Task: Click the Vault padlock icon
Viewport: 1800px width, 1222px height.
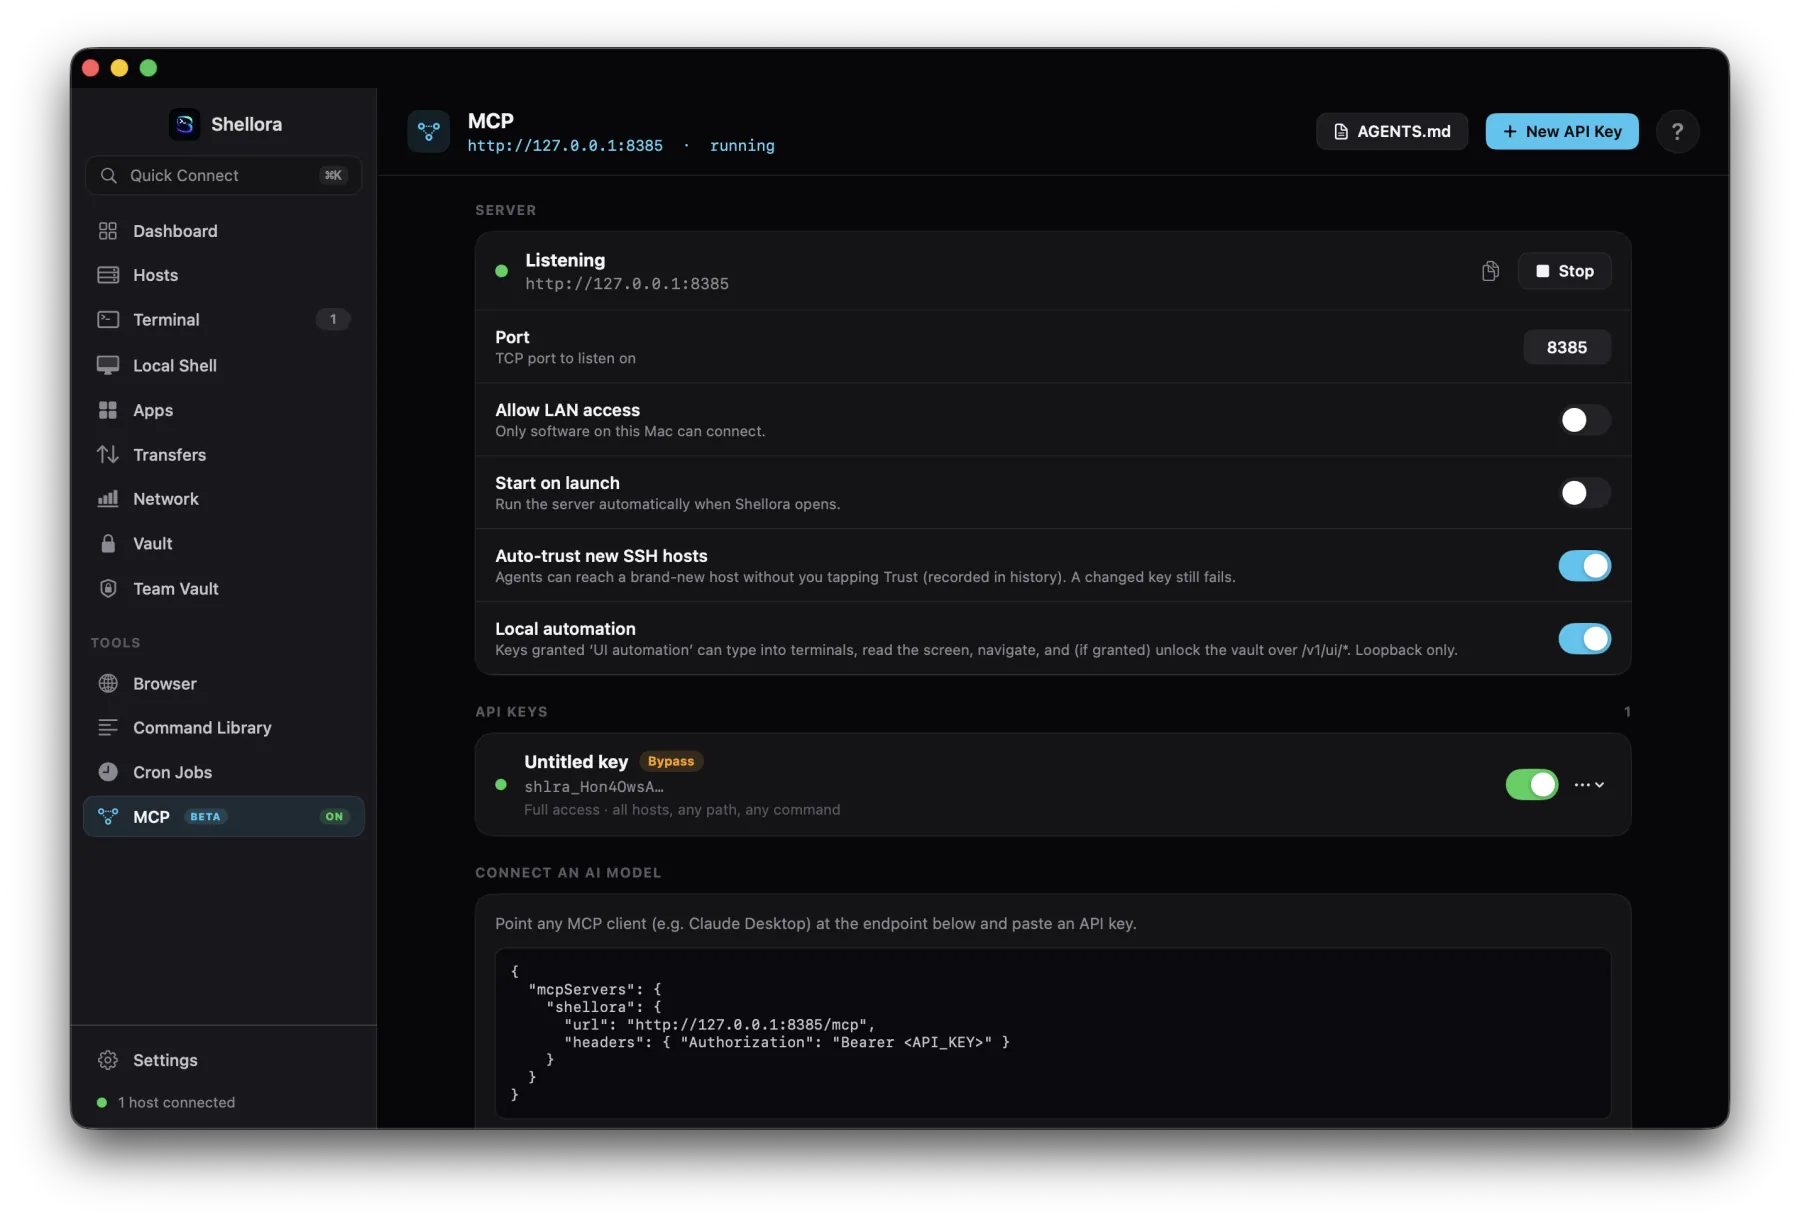Action: (108, 543)
